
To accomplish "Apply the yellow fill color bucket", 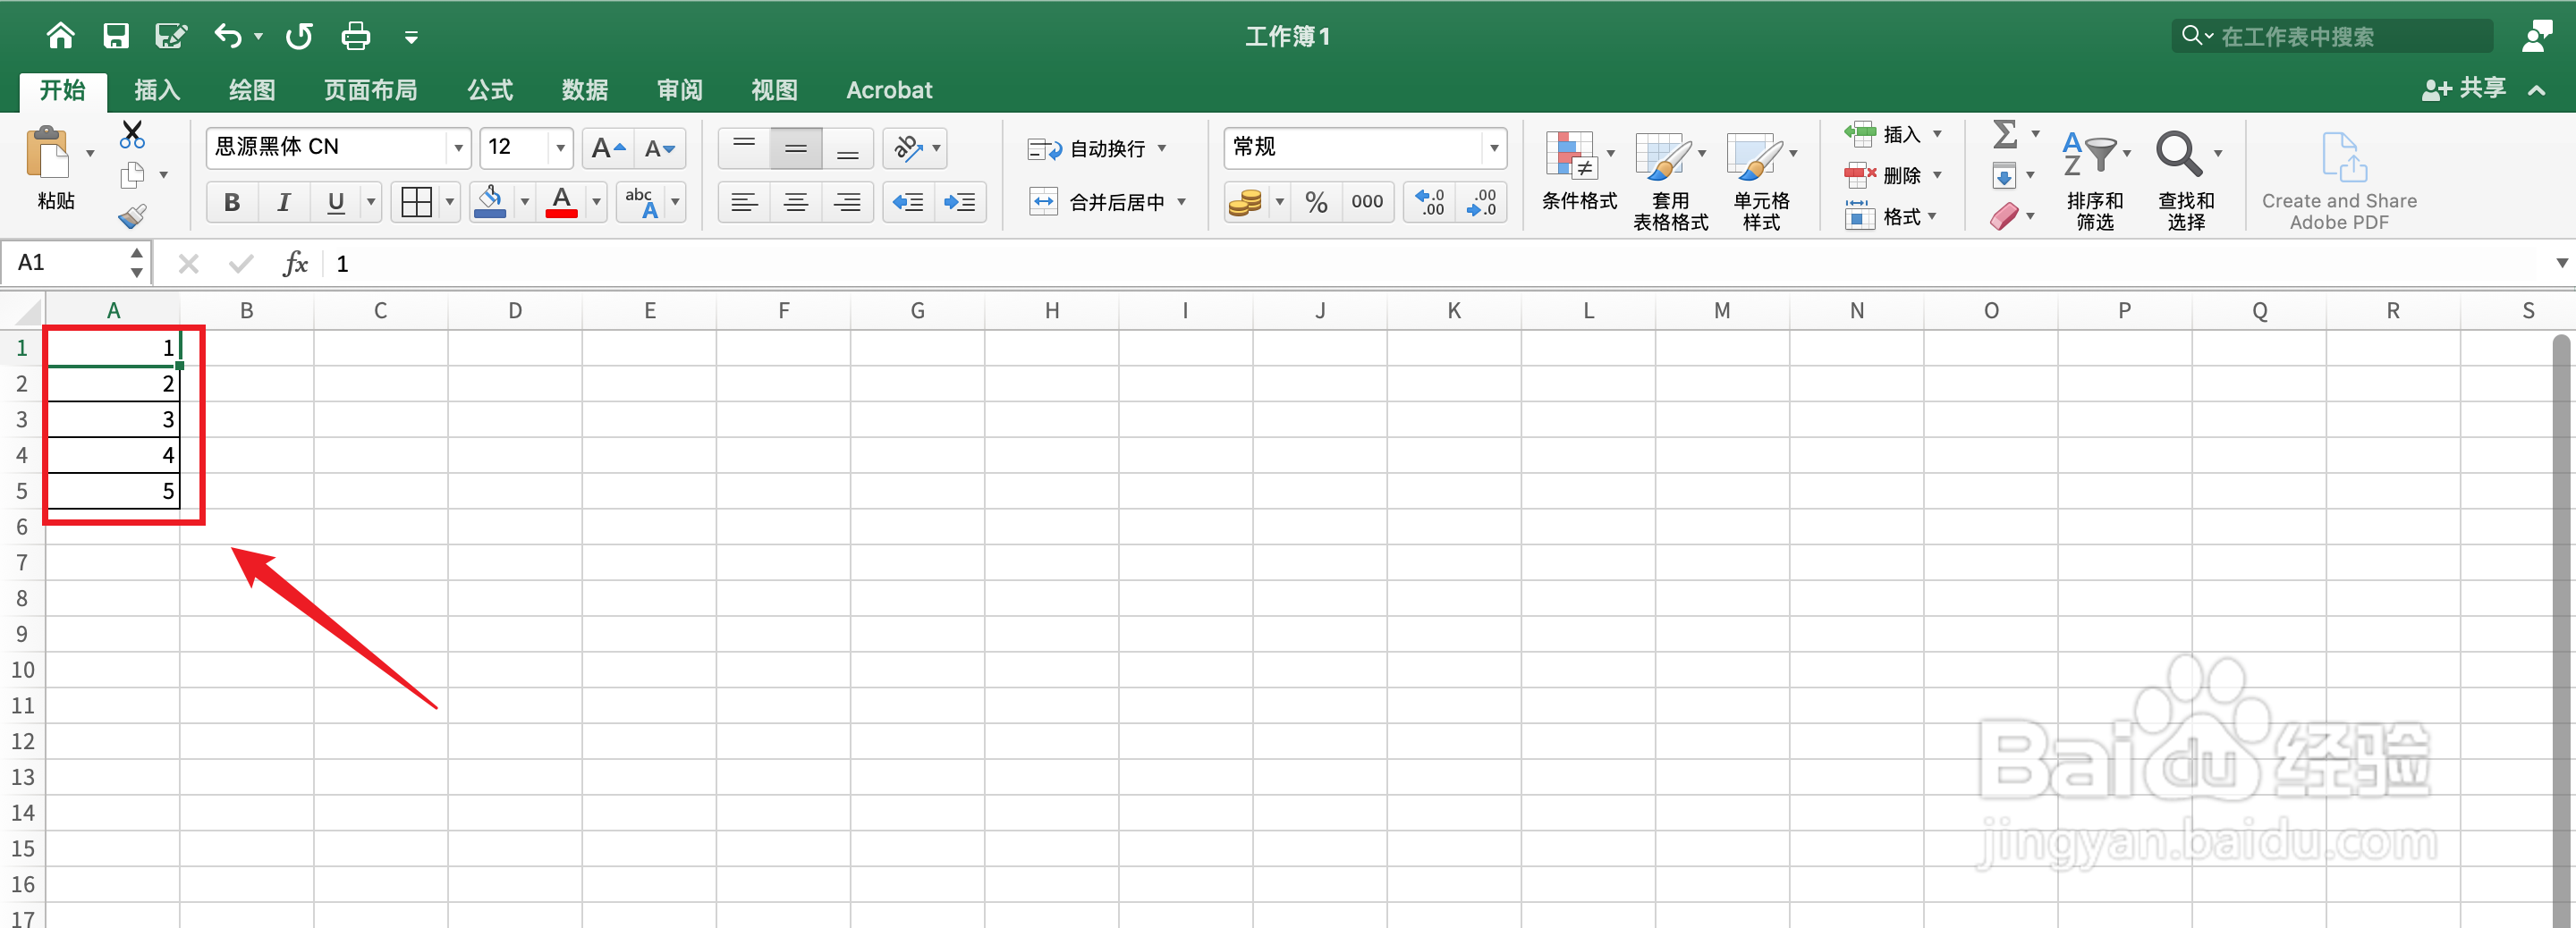I will tap(489, 203).
